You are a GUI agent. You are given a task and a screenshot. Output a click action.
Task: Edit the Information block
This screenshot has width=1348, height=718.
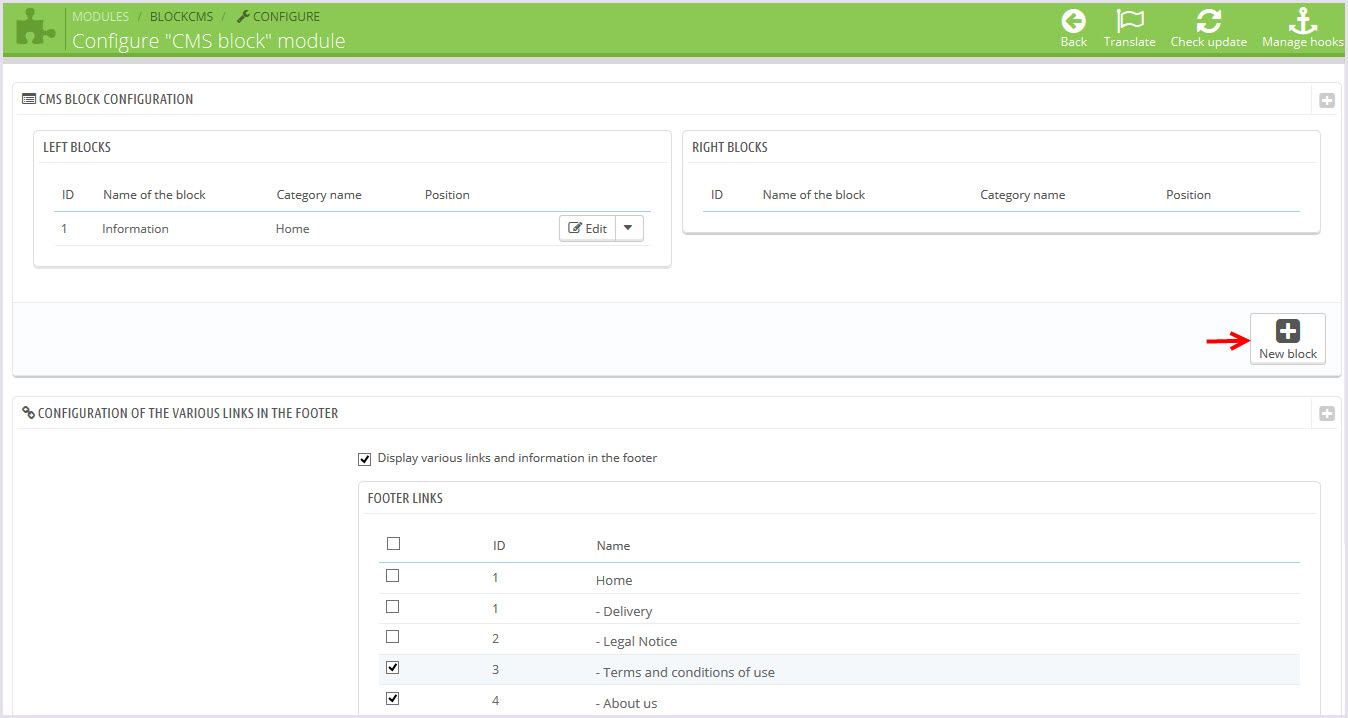point(588,228)
